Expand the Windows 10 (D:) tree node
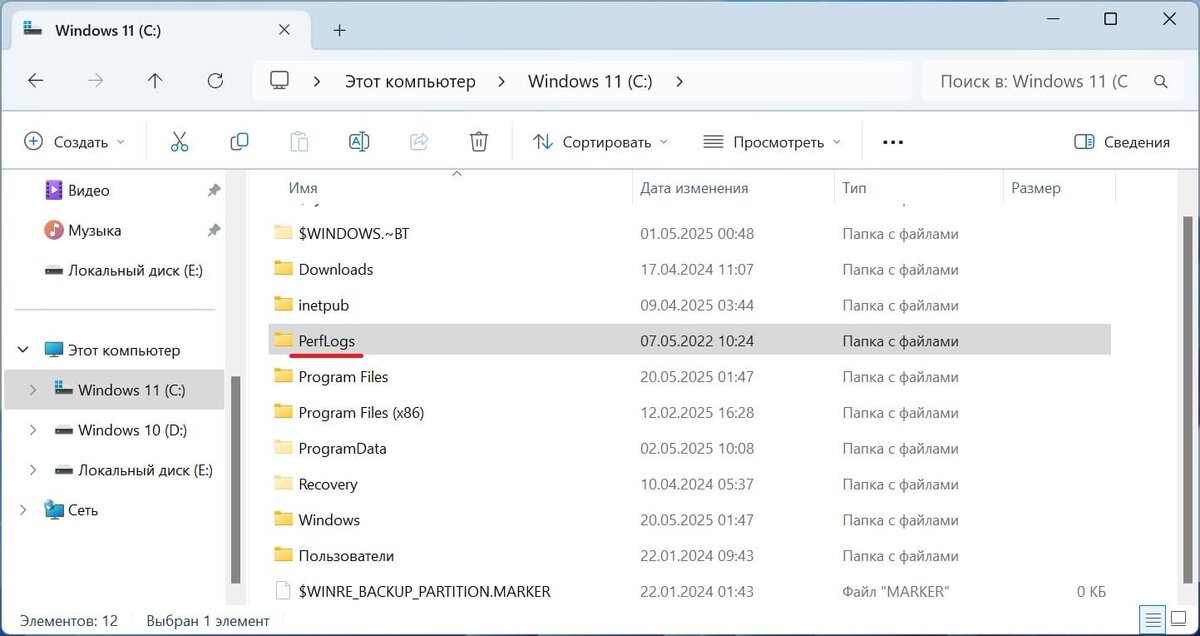This screenshot has width=1200, height=636. pos(33,430)
